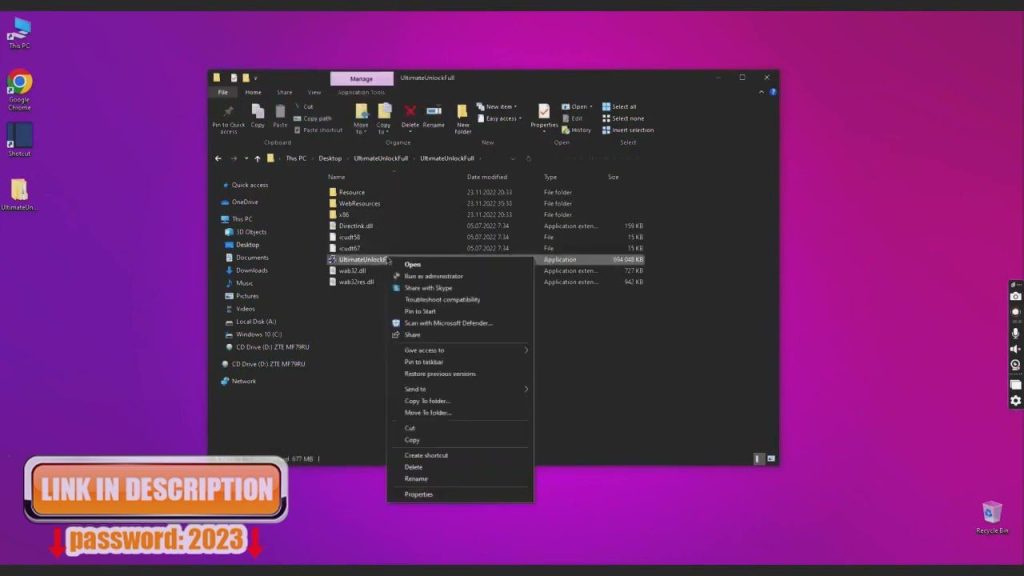1024x576 pixels.
Task: Open the UltimateUn folder on desktop
Action: click(x=18, y=190)
